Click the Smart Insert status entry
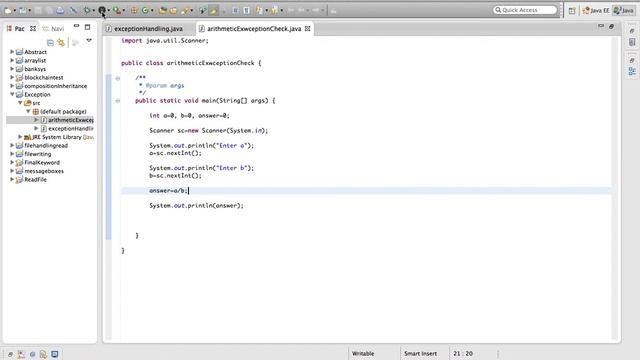640x360 pixels. 420,353
